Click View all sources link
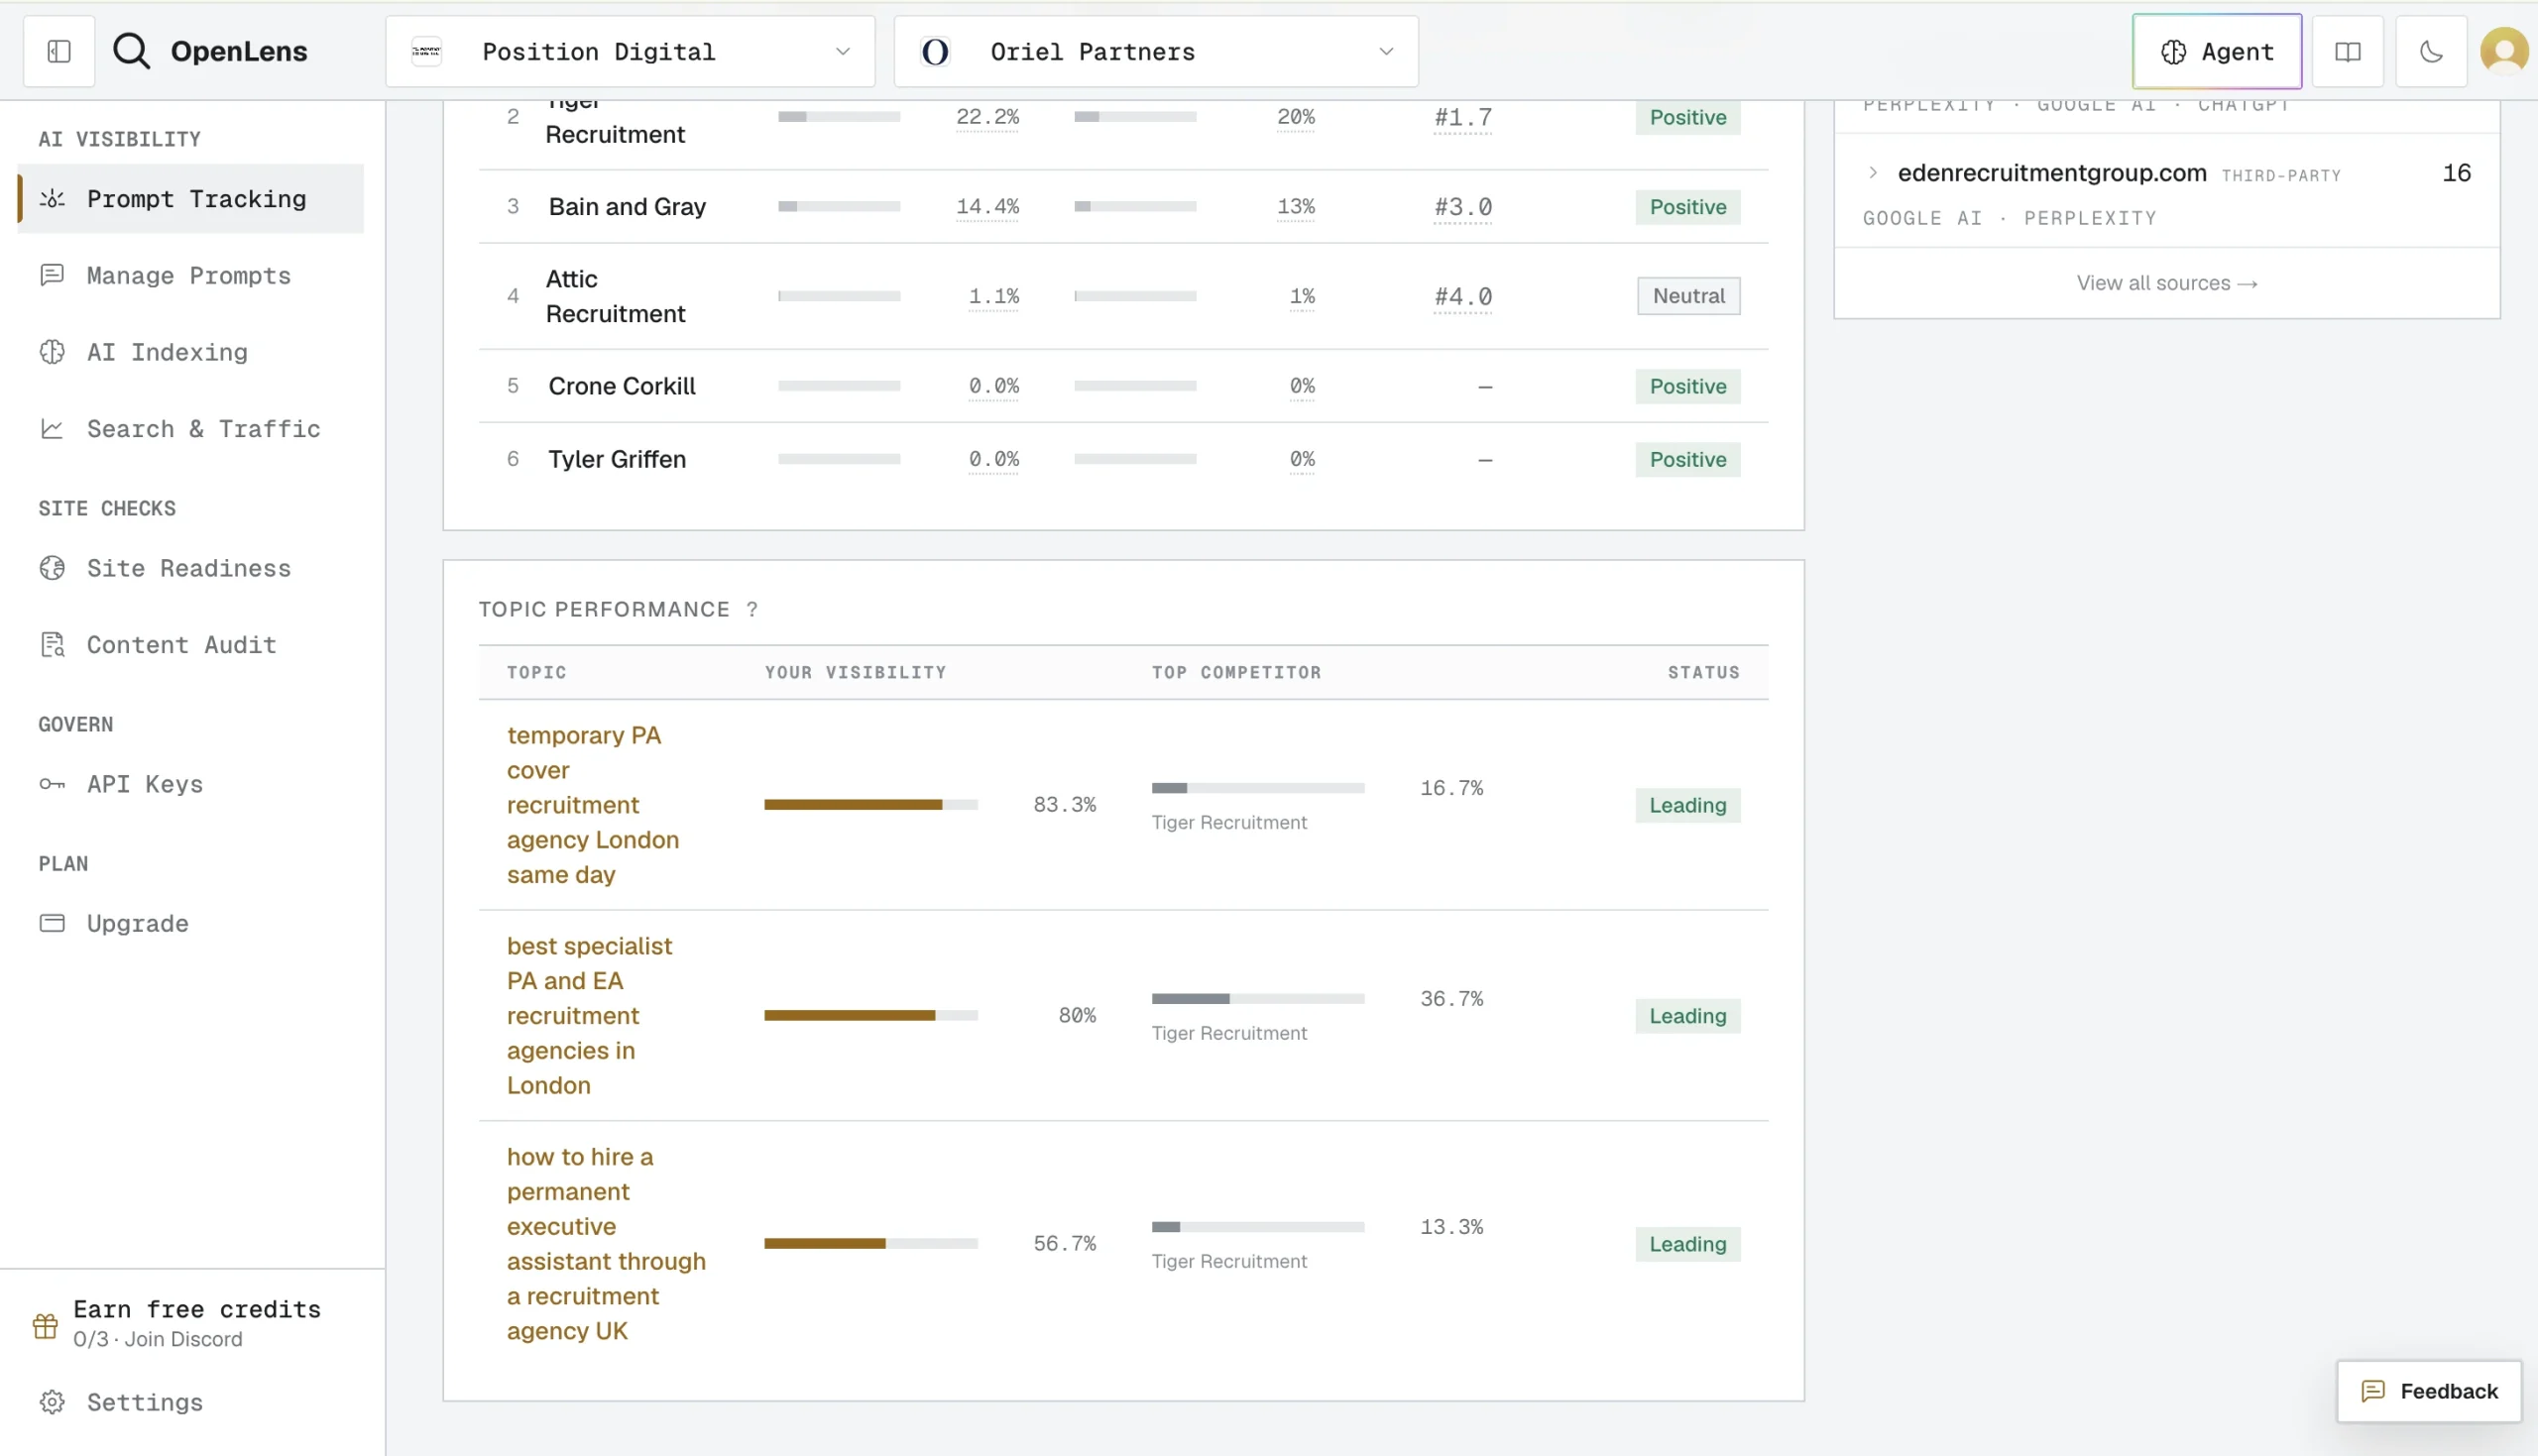 pyautogui.click(x=2167, y=283)
